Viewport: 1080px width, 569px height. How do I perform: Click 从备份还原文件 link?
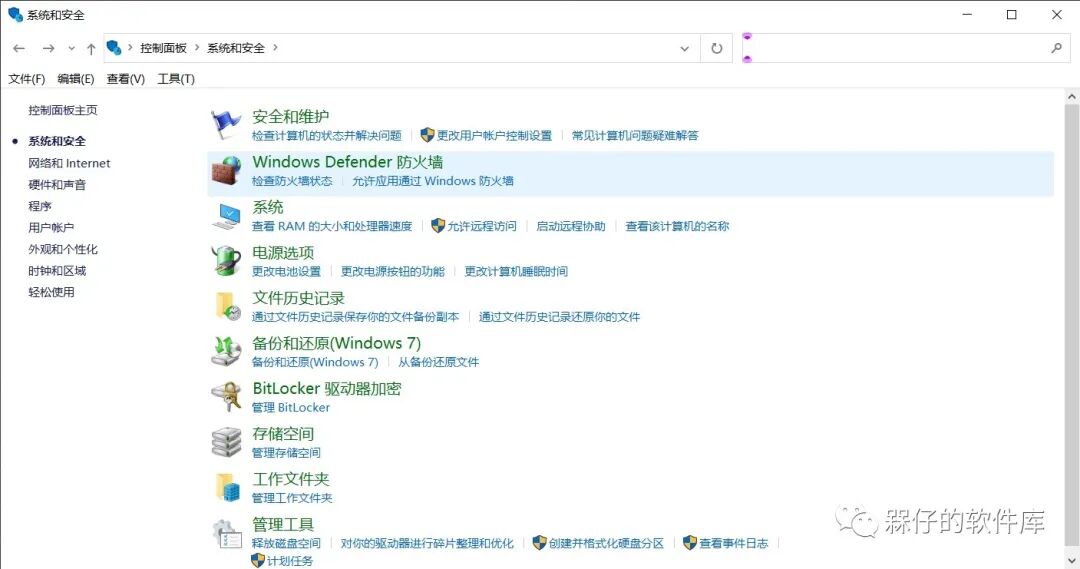tap(438, 362)
